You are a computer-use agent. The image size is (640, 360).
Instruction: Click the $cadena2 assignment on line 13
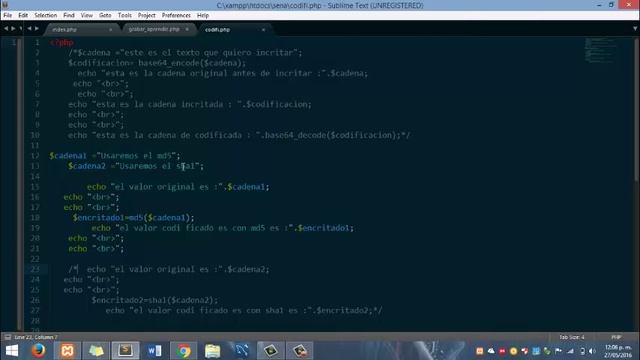point(136,166)
